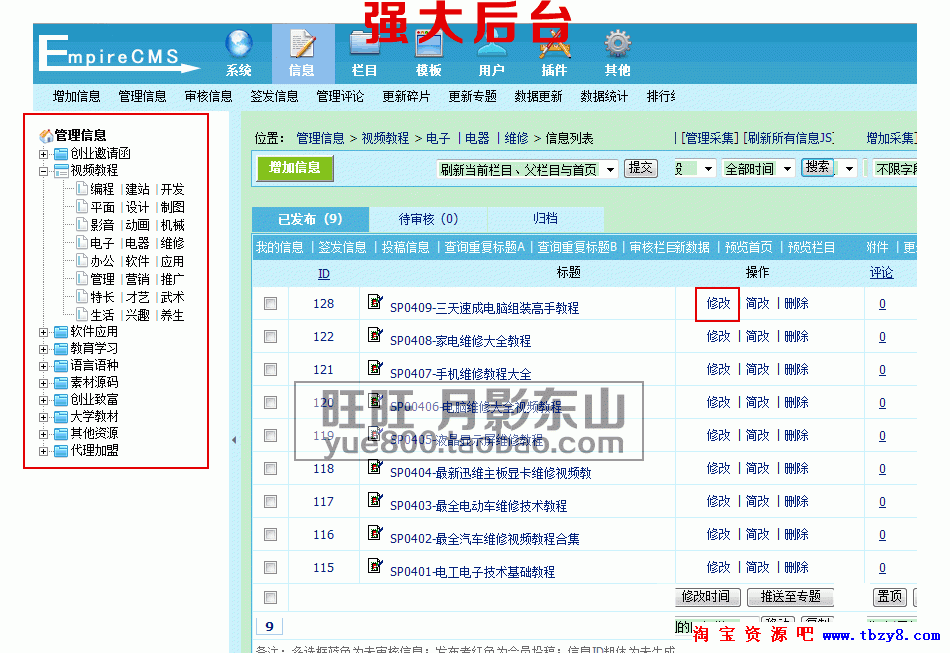Click 修改 link for SP0409 tutorial row

point(718,303)
